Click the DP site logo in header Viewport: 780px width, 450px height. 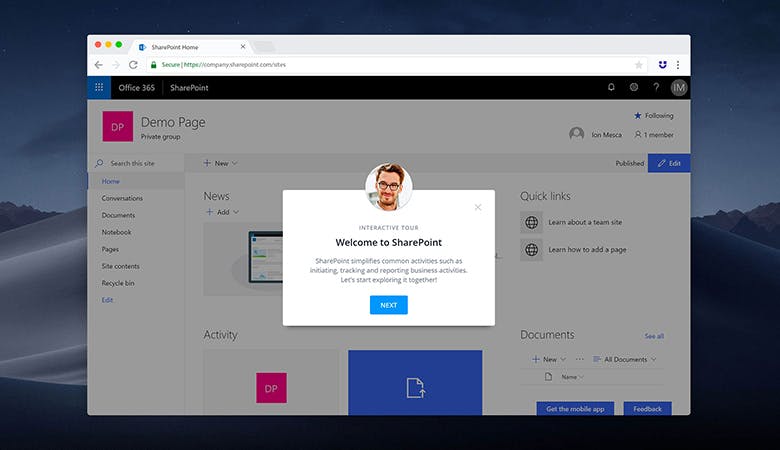pyautogui.click(x=117, y=126)
